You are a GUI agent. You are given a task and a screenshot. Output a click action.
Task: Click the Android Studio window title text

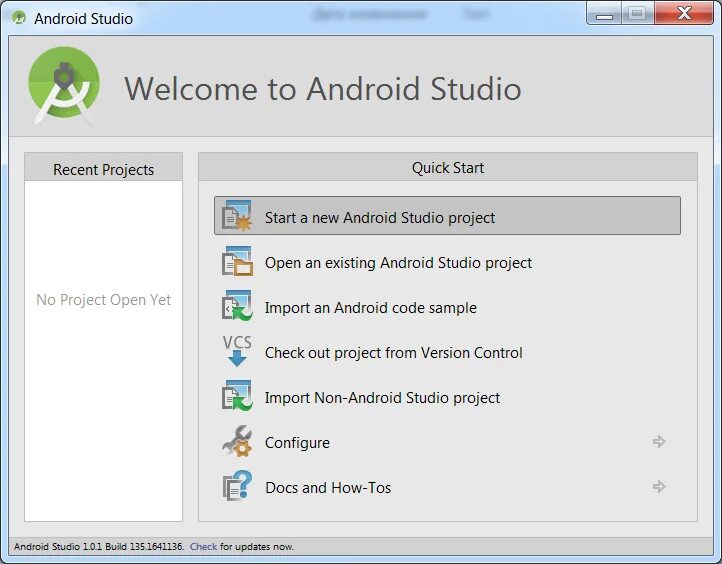point(83,18)
